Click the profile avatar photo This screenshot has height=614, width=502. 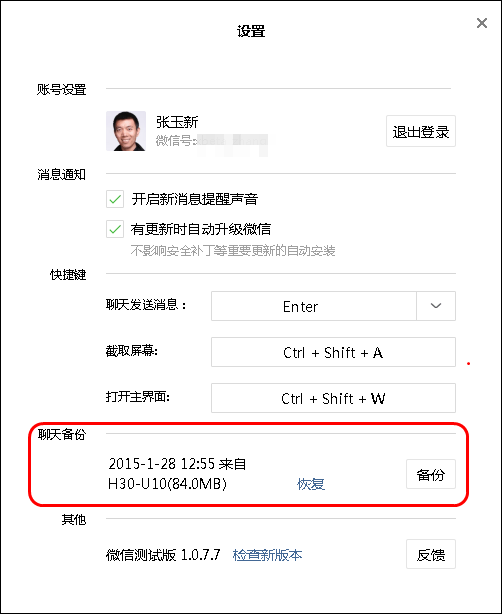126,131
